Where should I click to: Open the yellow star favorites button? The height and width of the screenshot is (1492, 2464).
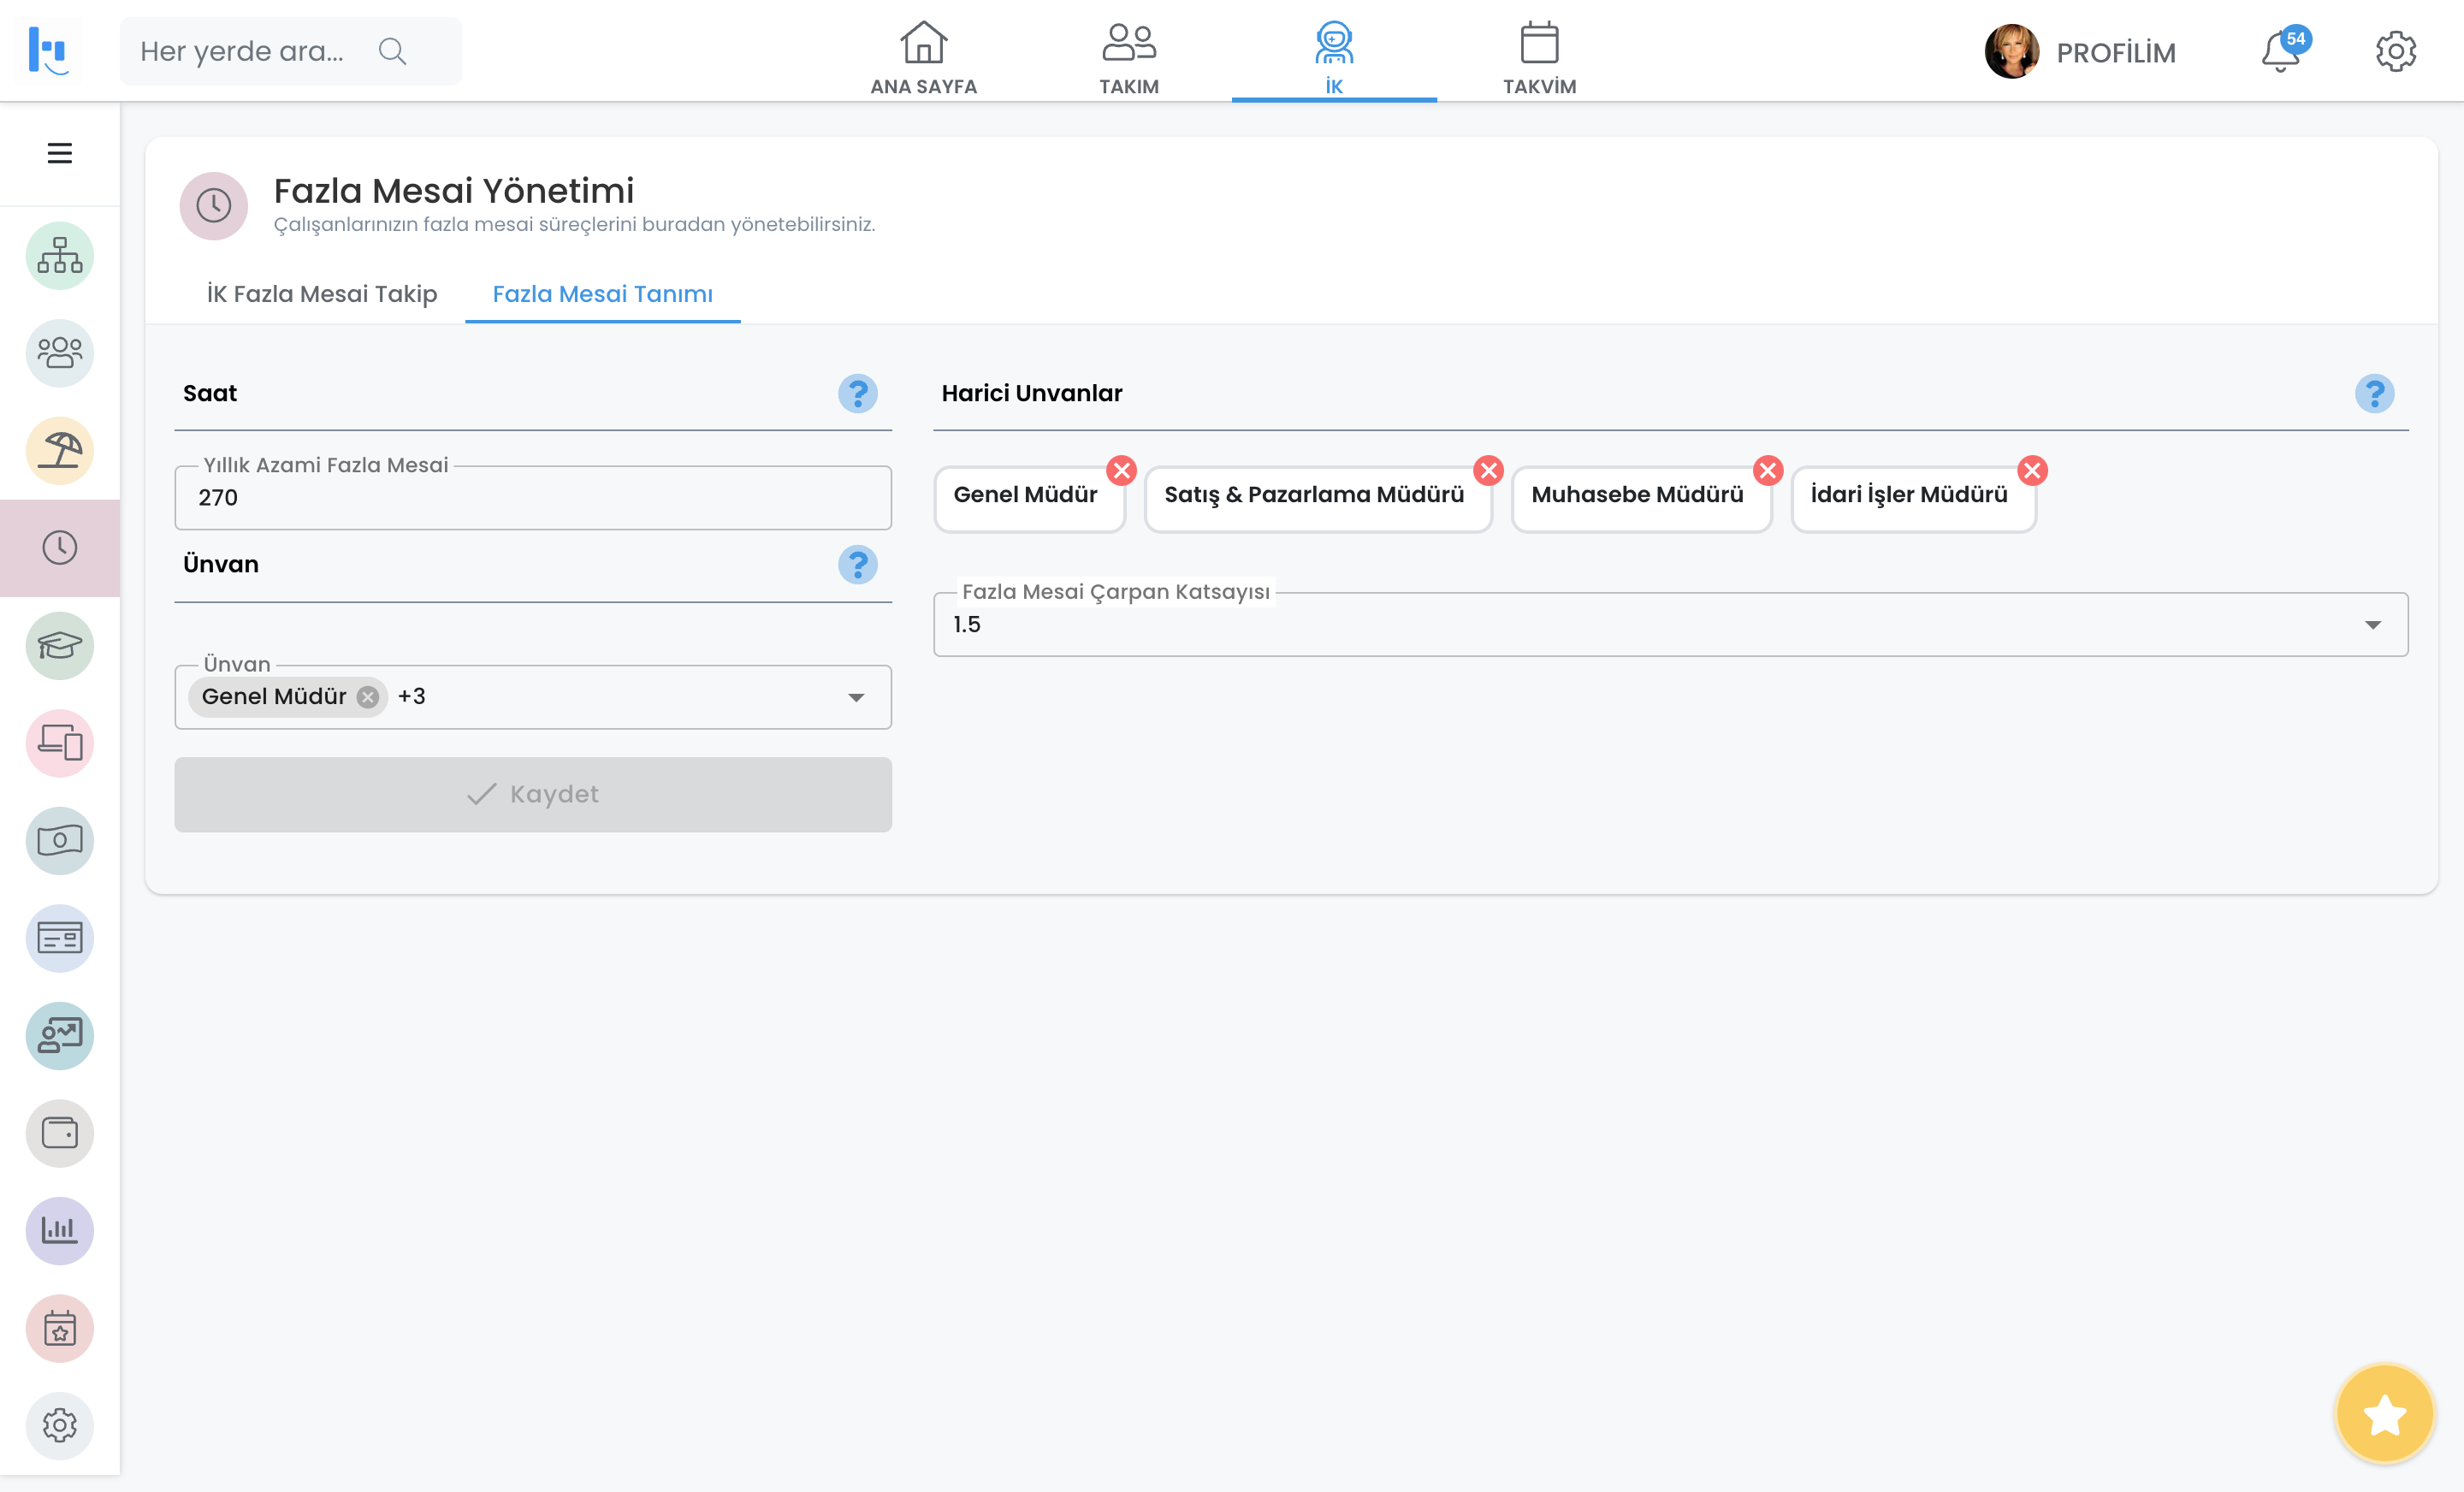[2384, 1414]
